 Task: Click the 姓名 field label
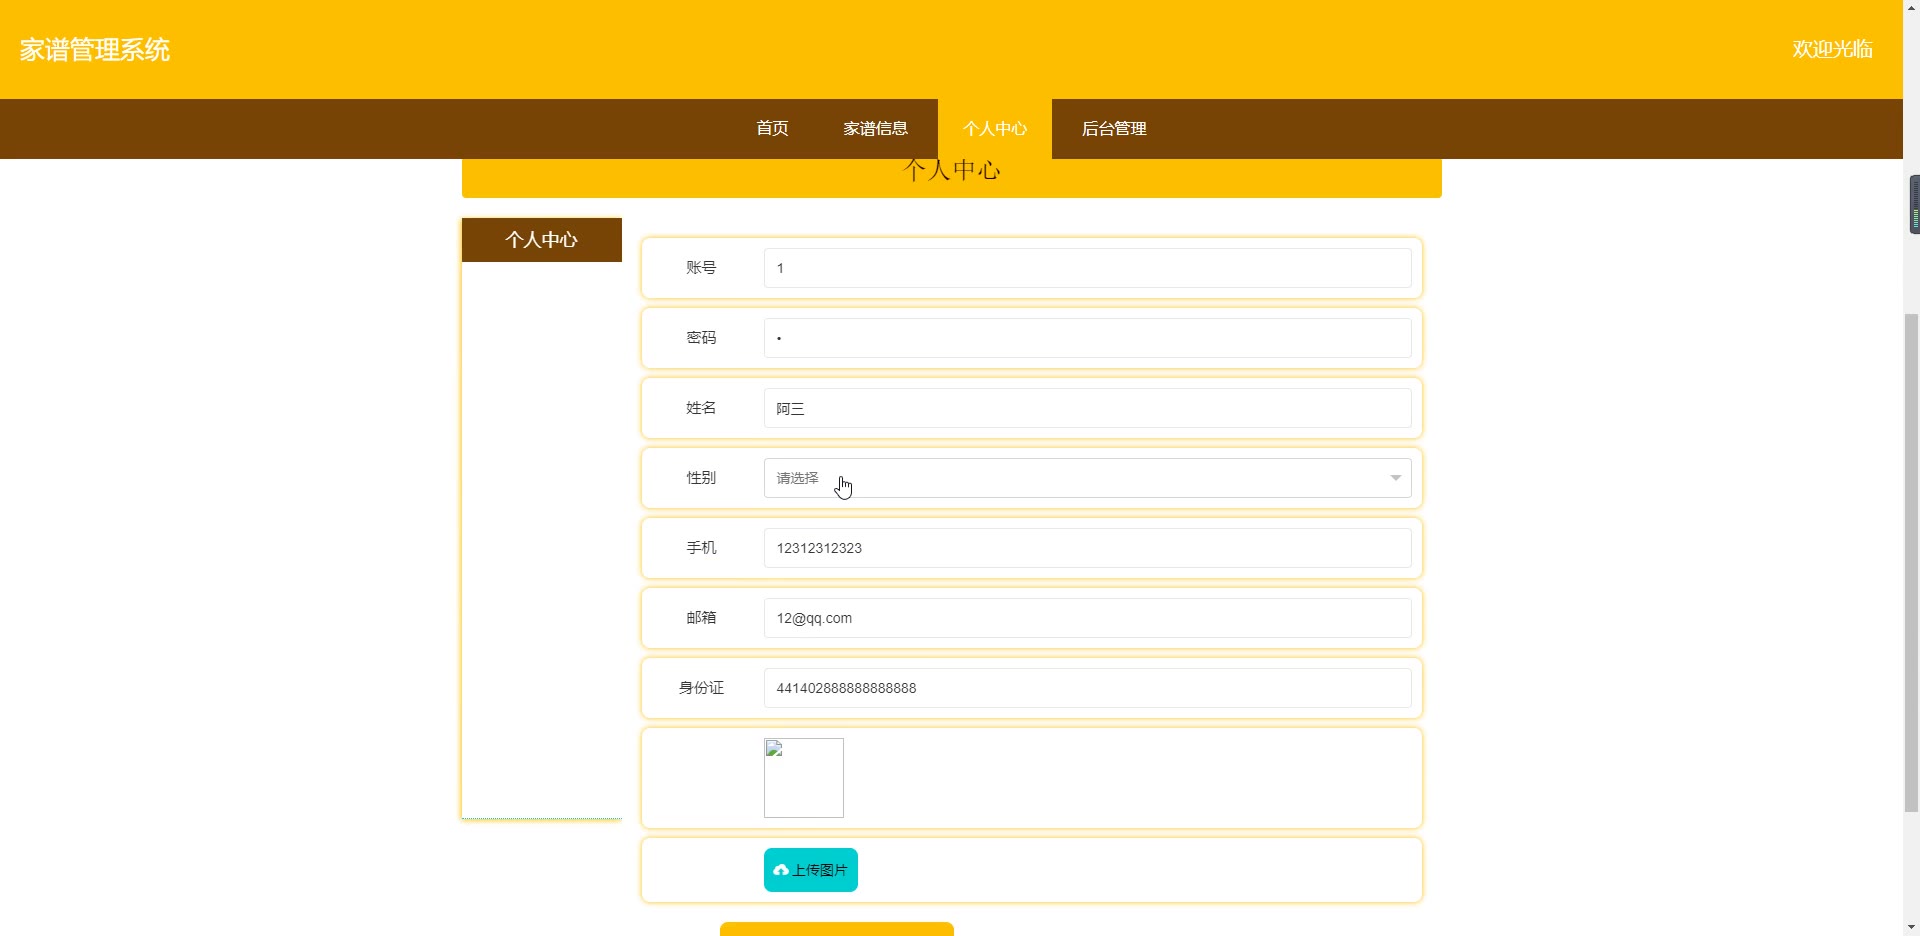pyautogui.click(x=701, y=408)
